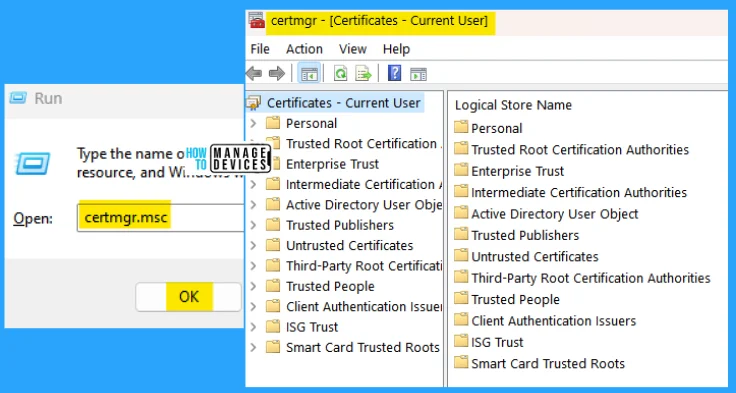
Task: Click Personal folder icon in right pane
Action: [461, 127]
